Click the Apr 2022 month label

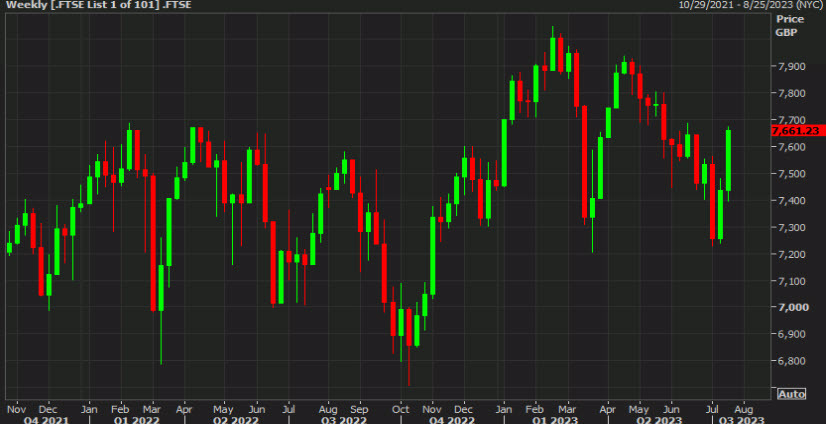[x=184, y=409]
